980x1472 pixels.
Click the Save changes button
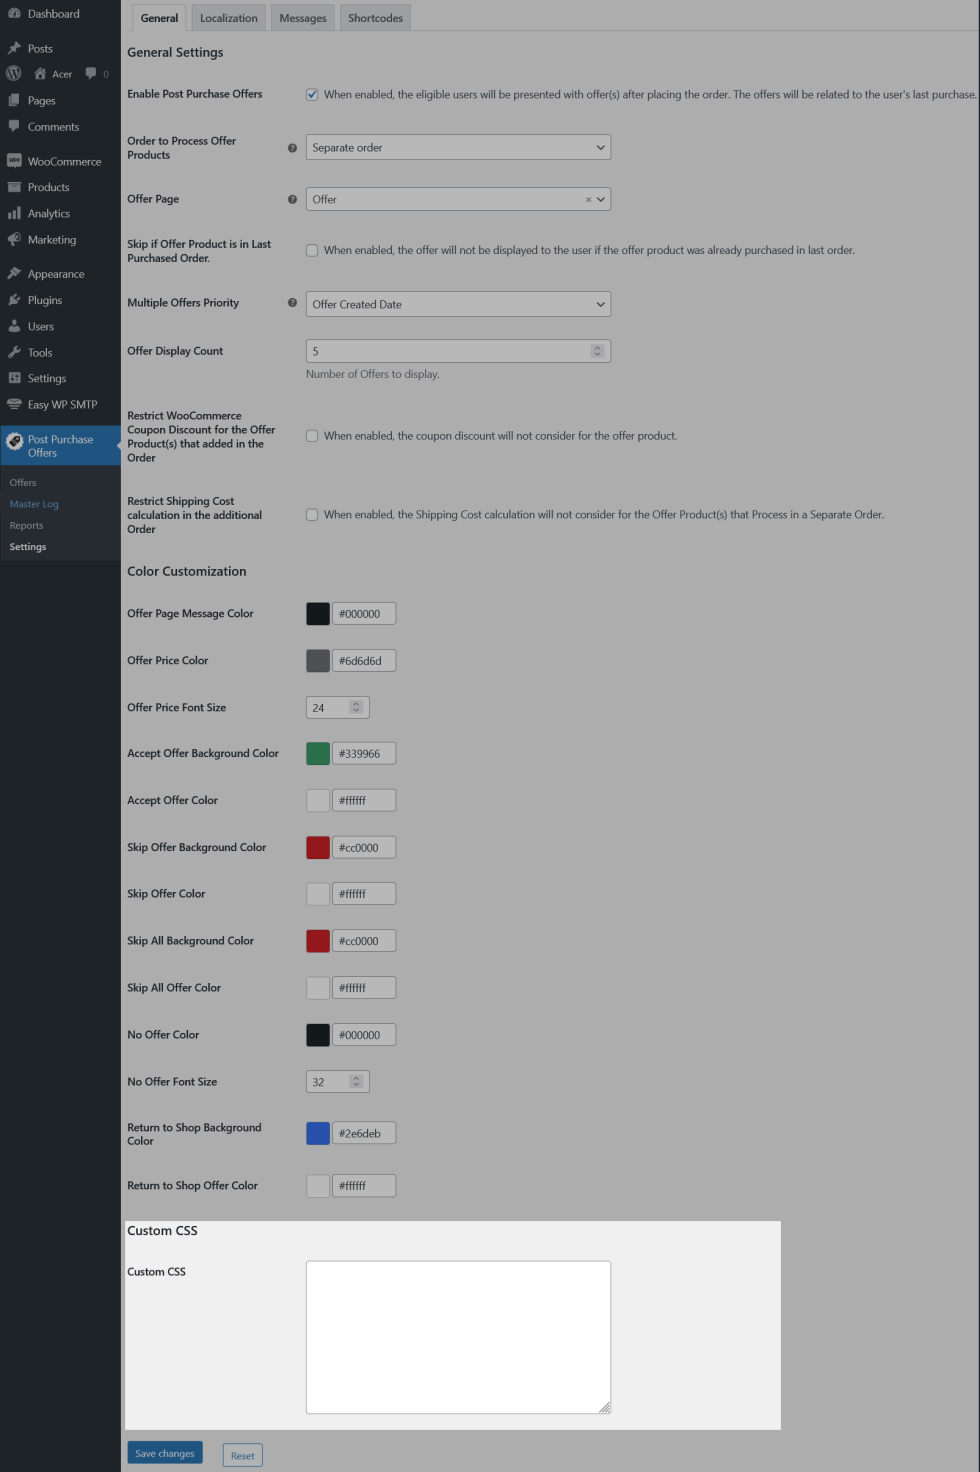tap(165, 1453)
